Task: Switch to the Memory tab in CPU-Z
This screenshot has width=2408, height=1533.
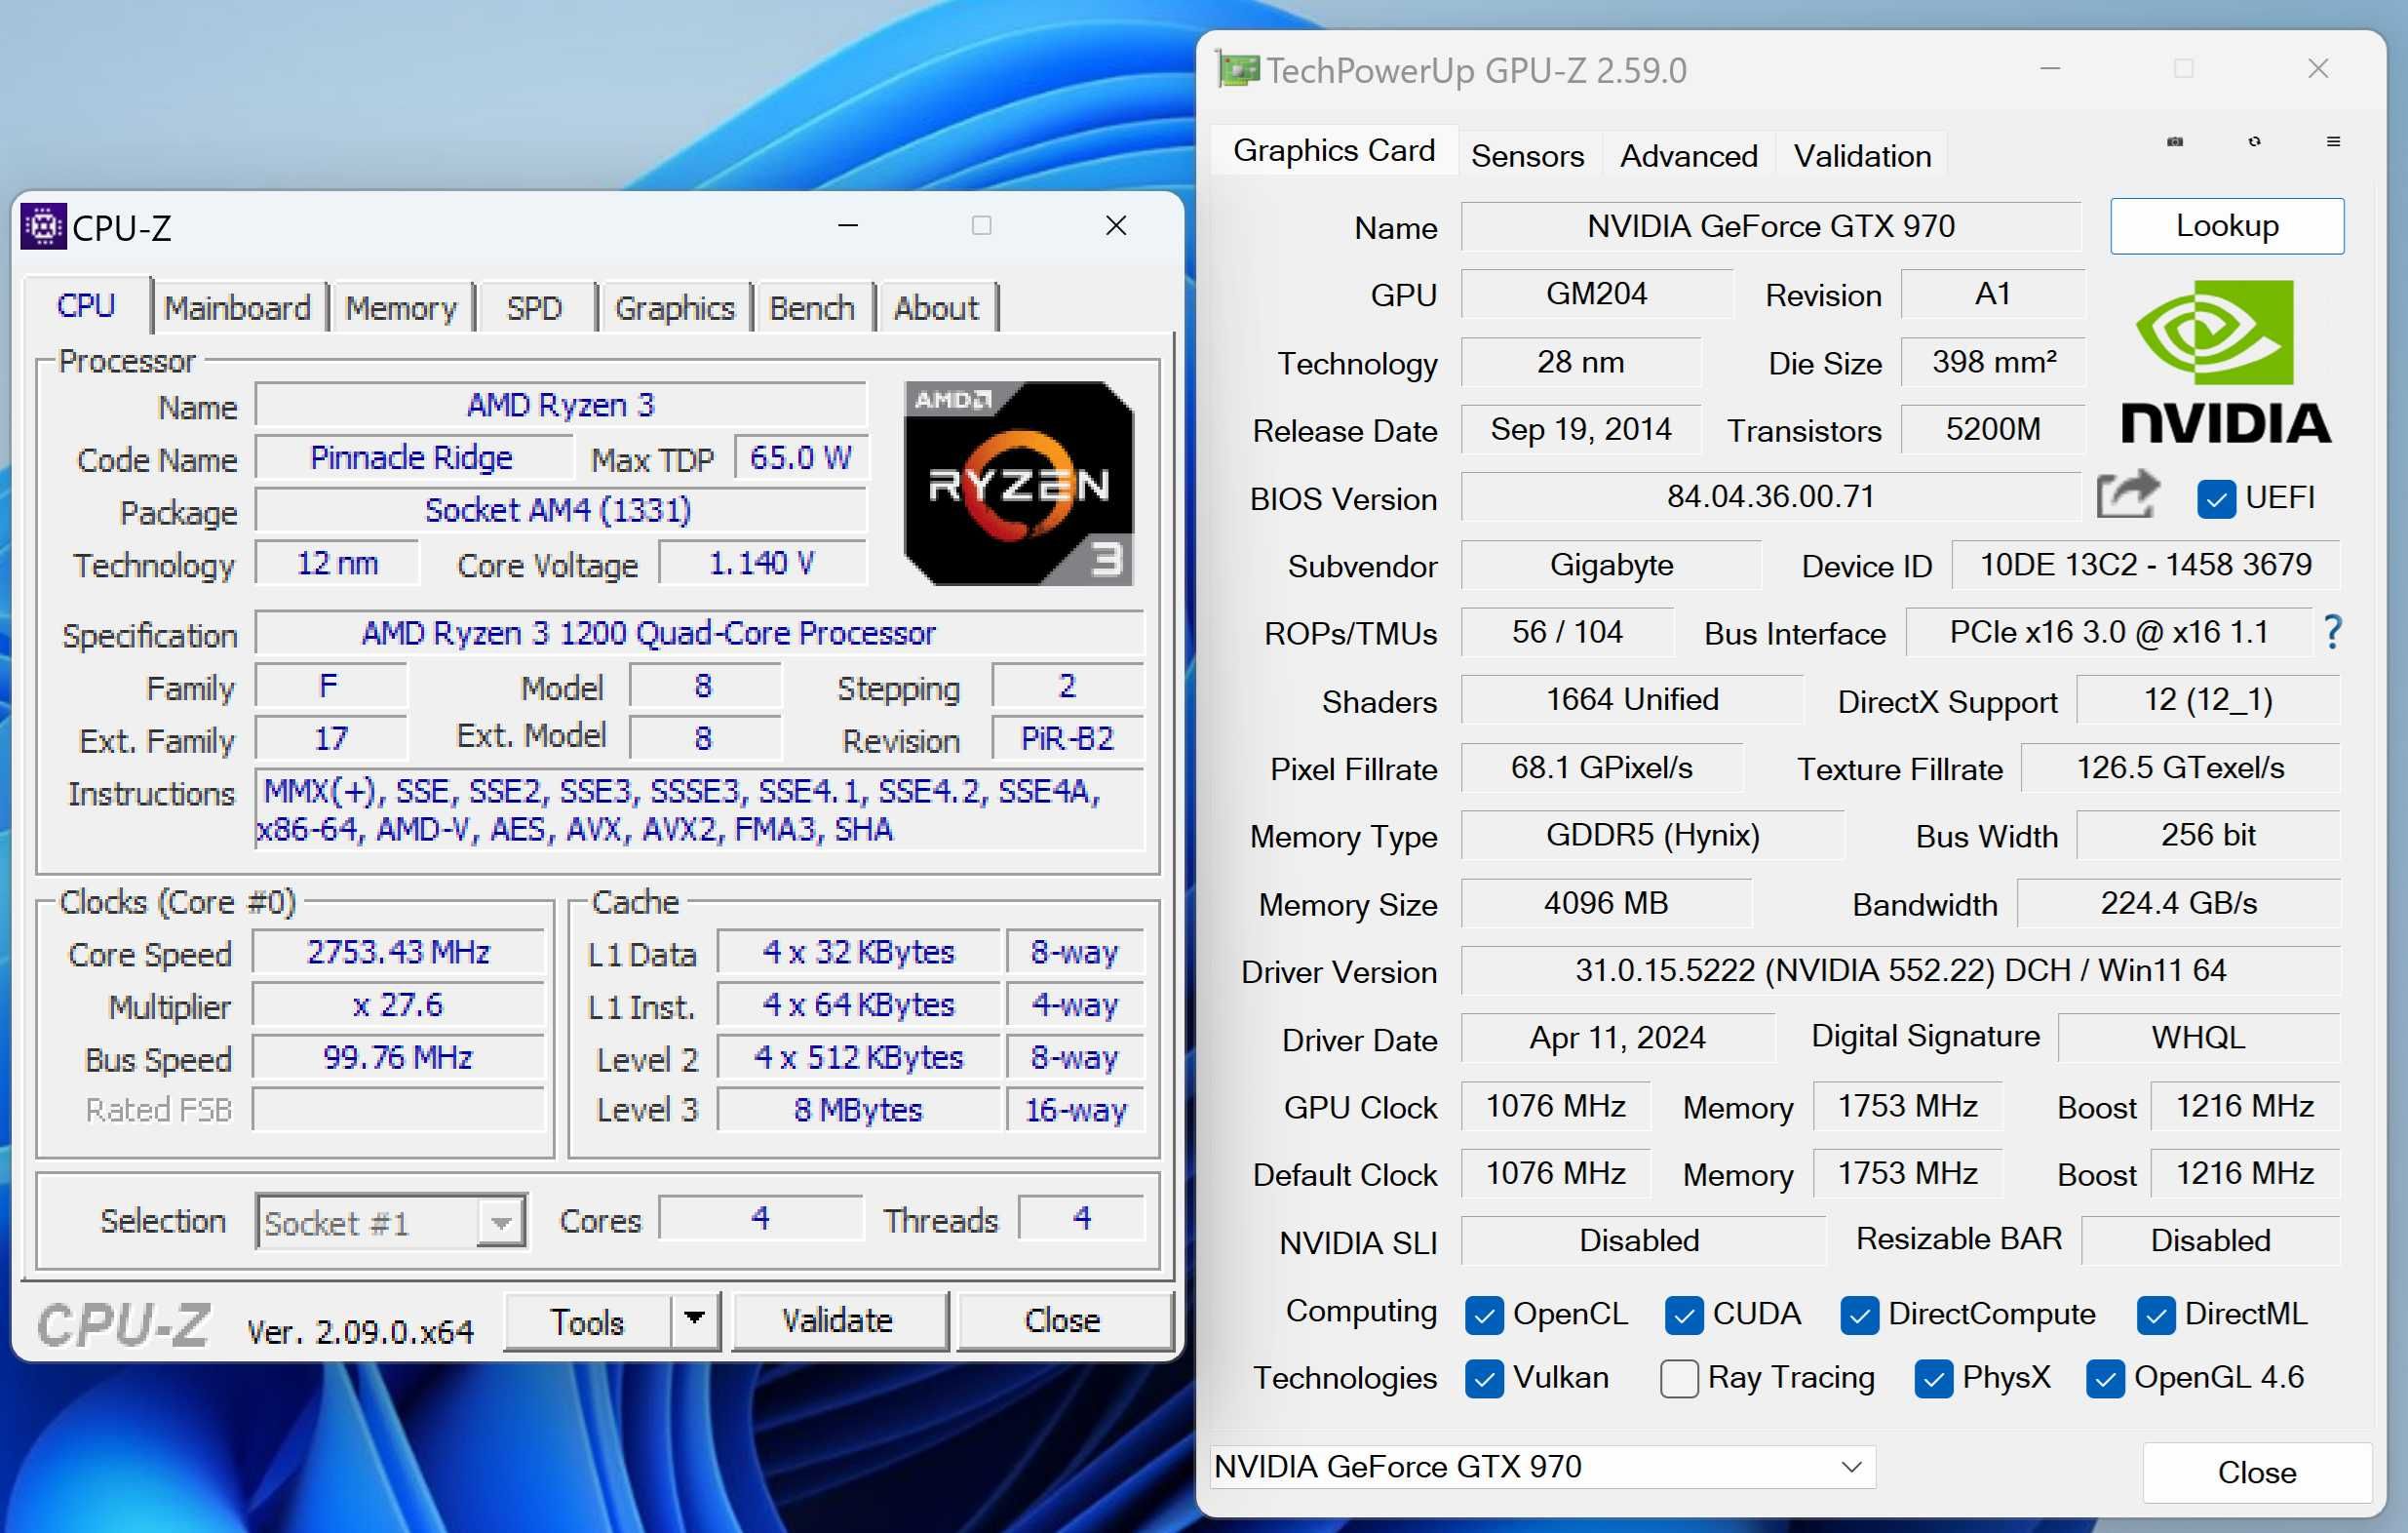Action: pos(401,307)
